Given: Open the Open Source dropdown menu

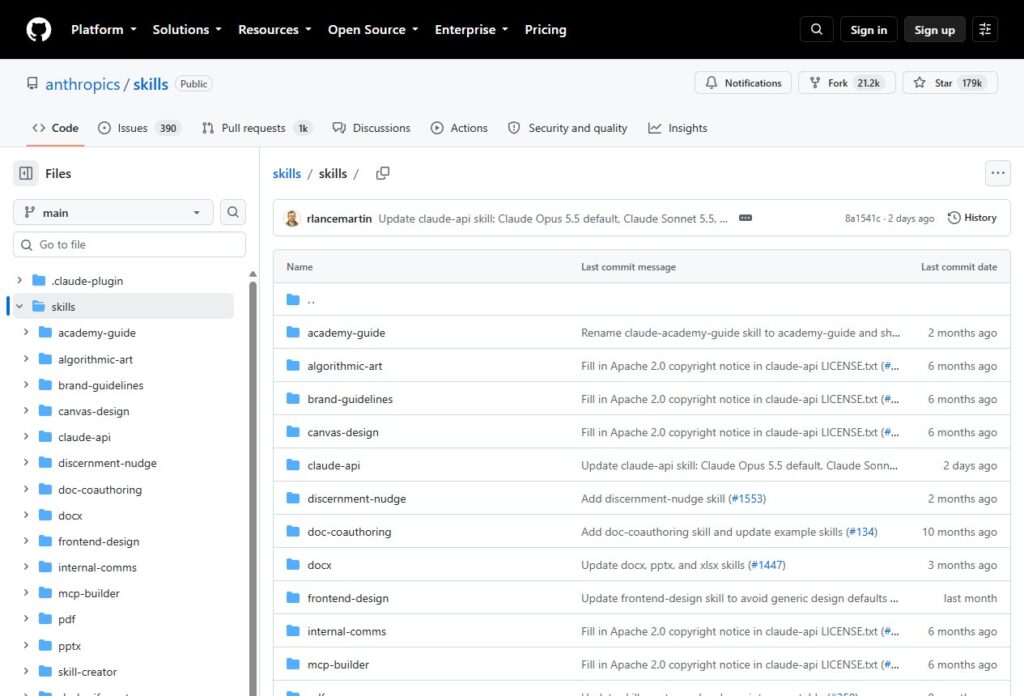Looking at the screenshot, I should 373,29.
